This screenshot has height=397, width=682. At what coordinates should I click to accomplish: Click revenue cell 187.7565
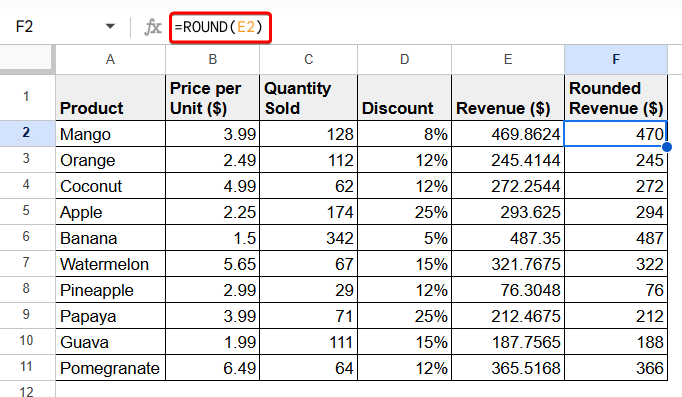[508, 342]
